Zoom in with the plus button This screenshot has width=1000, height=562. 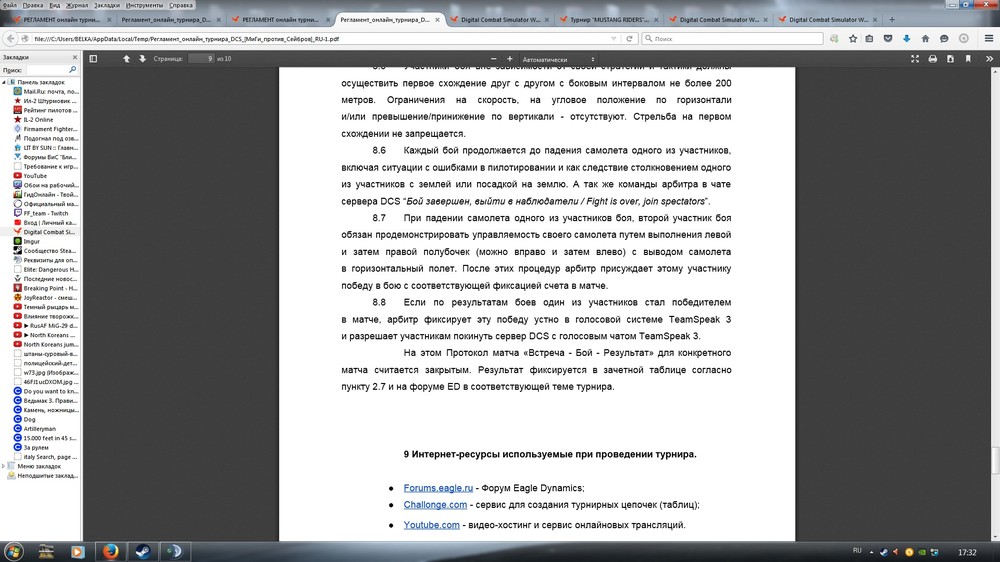(x=510, y=59)
